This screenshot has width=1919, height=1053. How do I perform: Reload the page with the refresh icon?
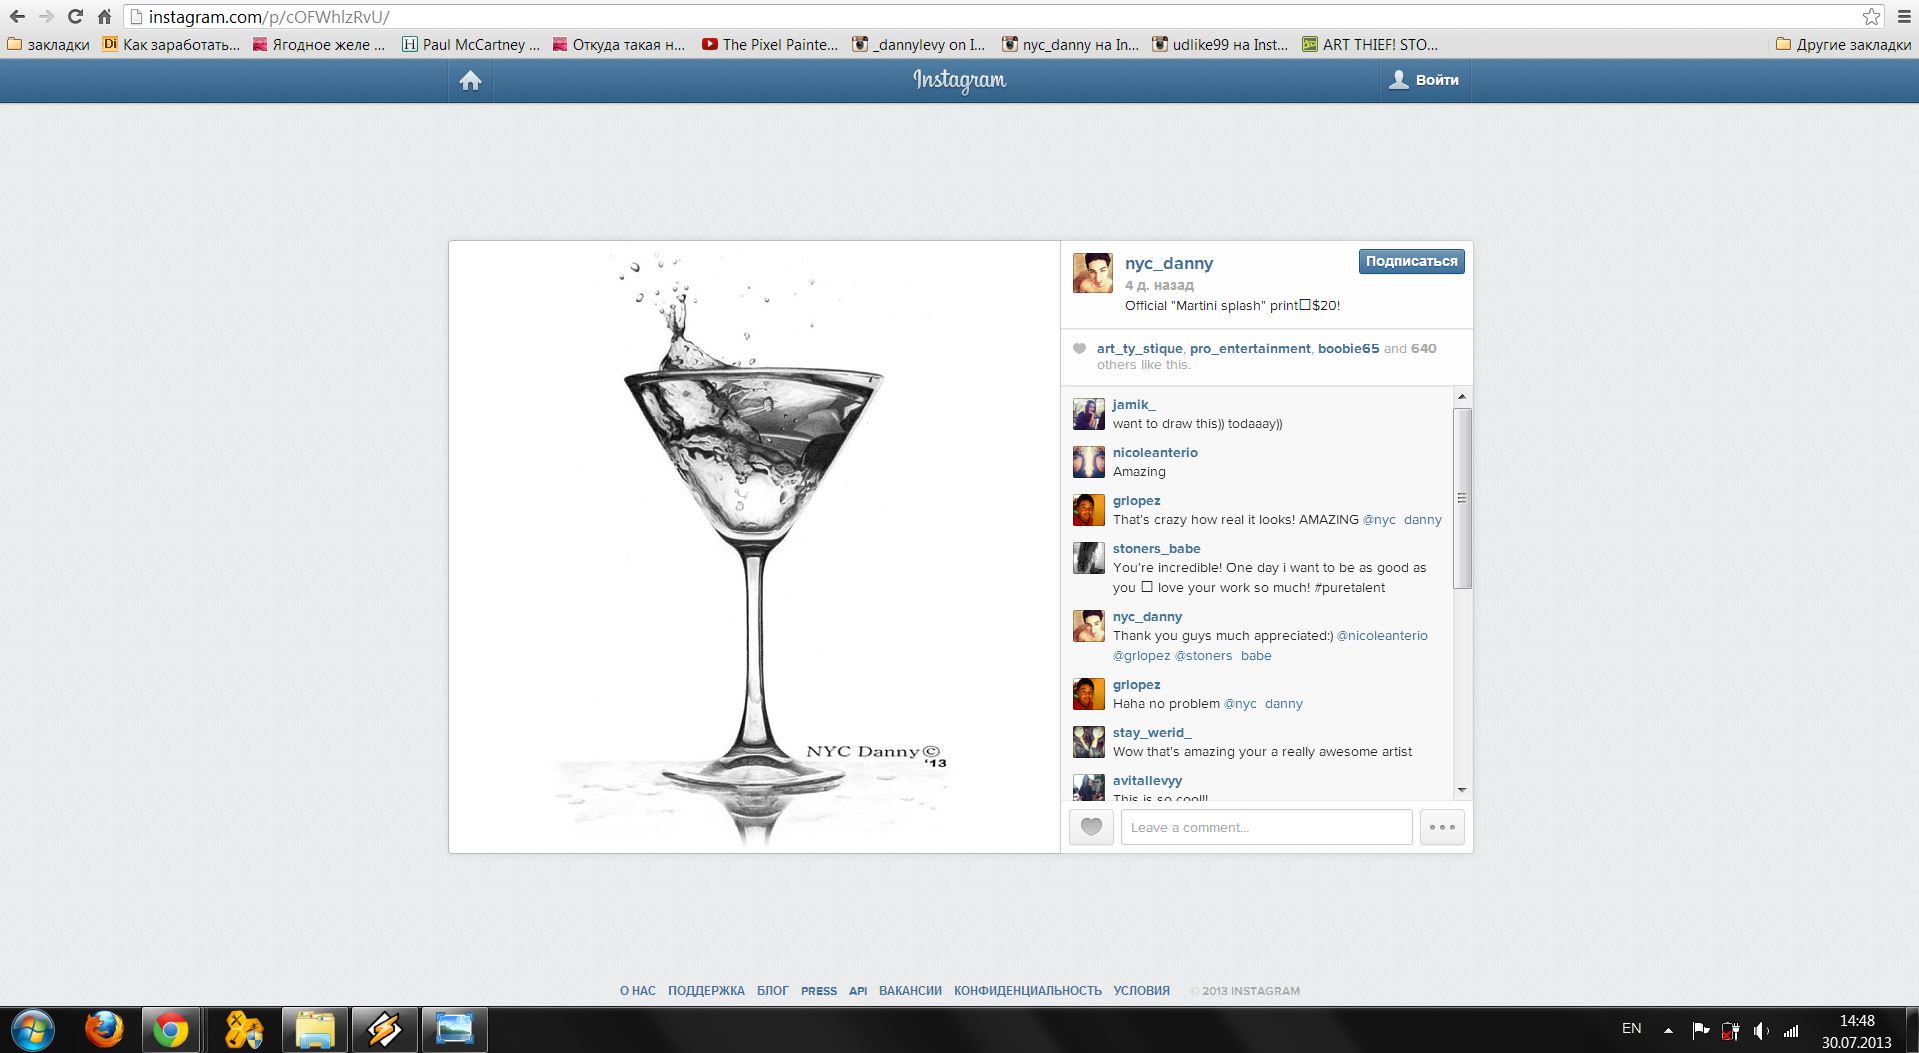click(x=75, y=17)
